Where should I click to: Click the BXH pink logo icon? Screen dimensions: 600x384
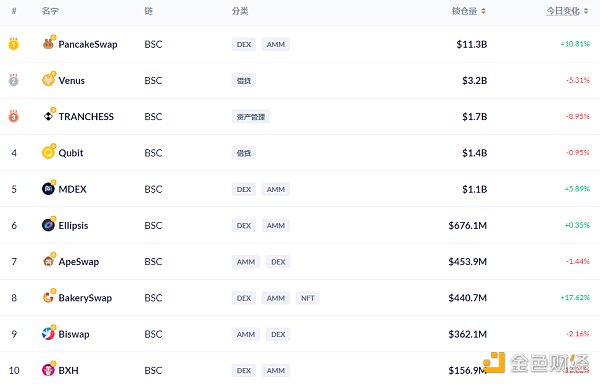[x=48, y=370]
